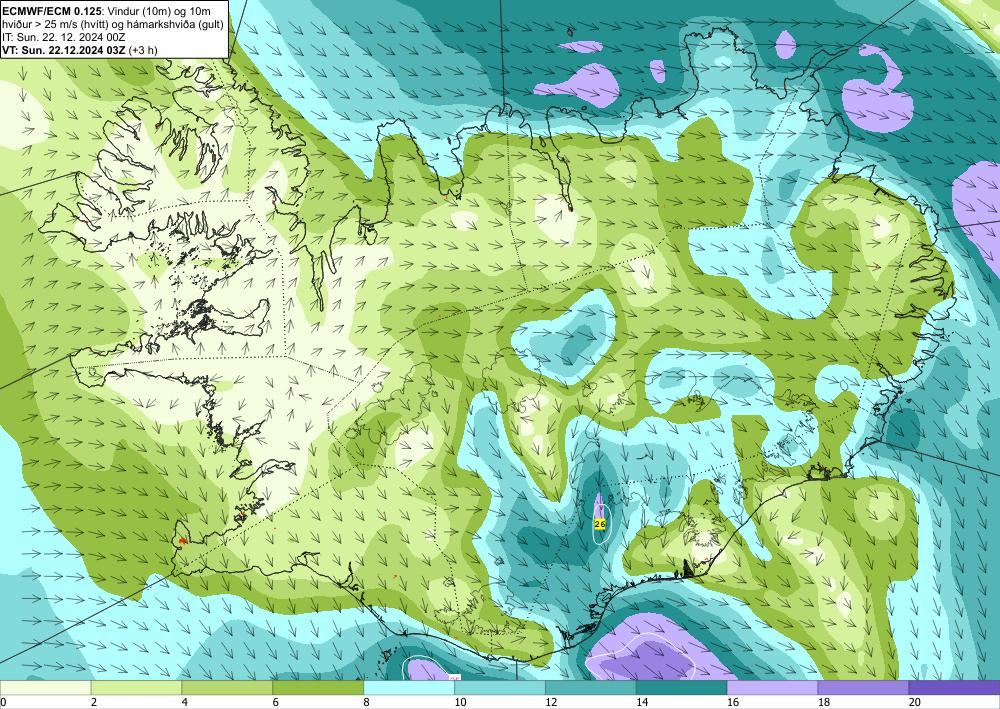Select the 2–4 m/s light green swatch
The image size is (1000, 709).
(x=136, y=688)
